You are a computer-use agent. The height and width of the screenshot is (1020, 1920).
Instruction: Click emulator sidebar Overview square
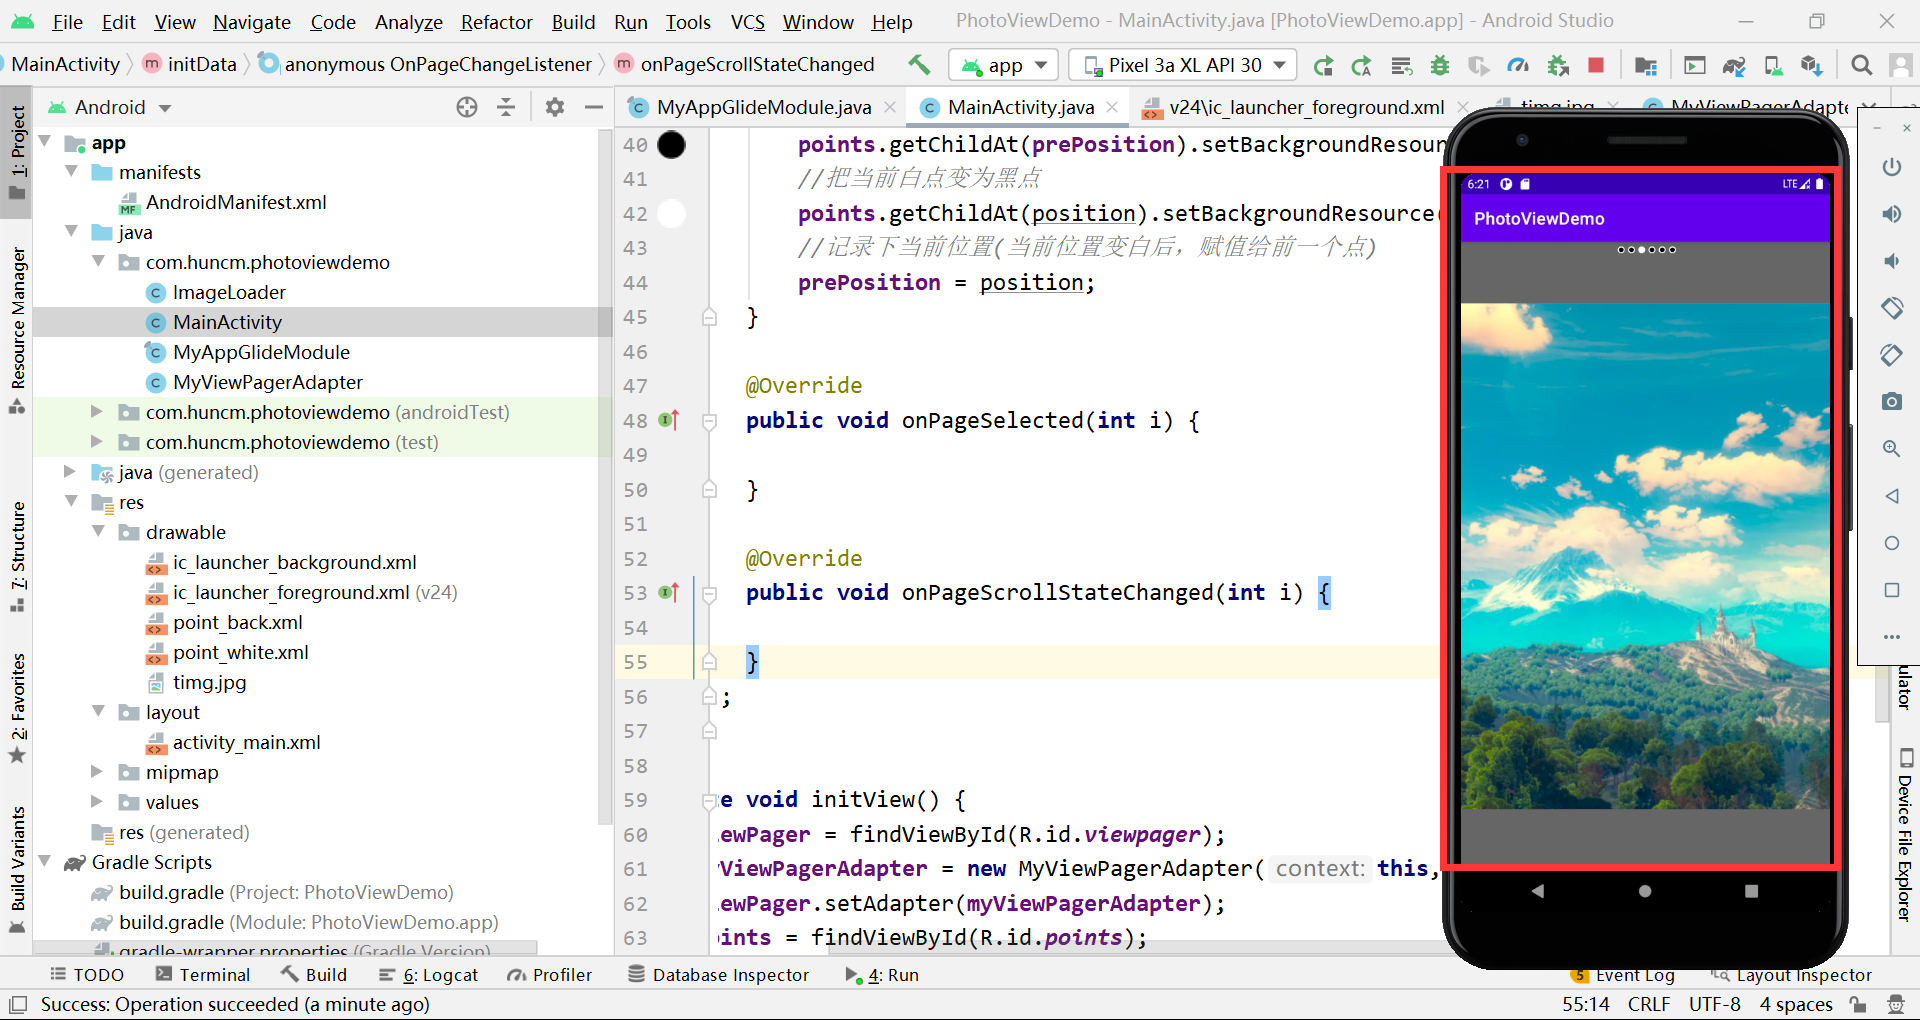pos(1891,590)
